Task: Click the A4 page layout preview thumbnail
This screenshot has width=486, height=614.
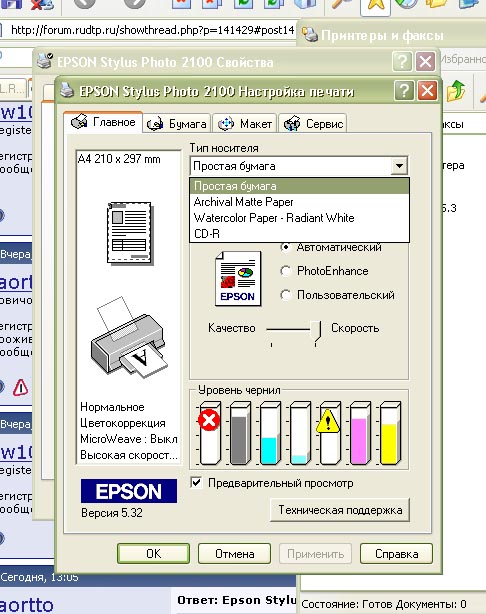Action: (x=130, y=233)
